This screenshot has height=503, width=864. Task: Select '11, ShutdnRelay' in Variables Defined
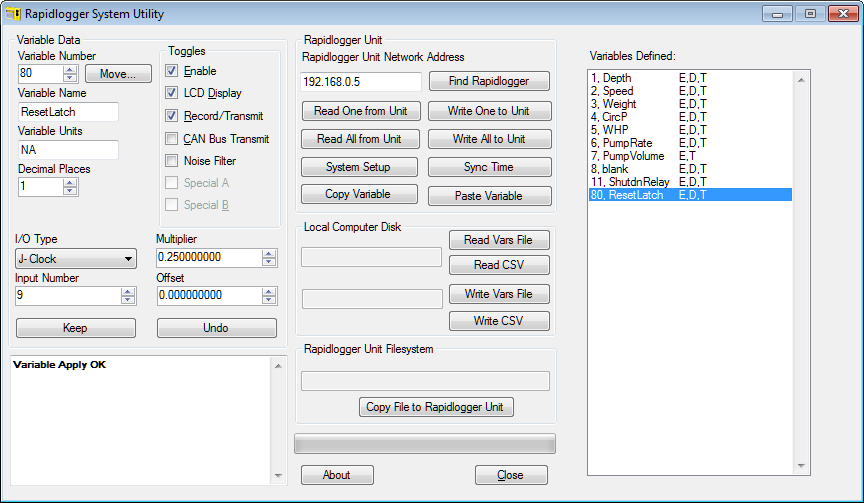click(x=690, y=182)
